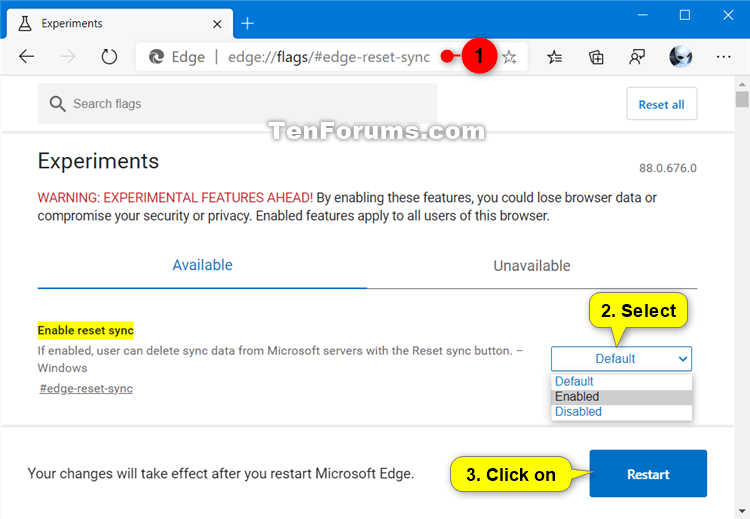
Task: Choose Enabled in the dropdown list
Action: coord(621,397)
